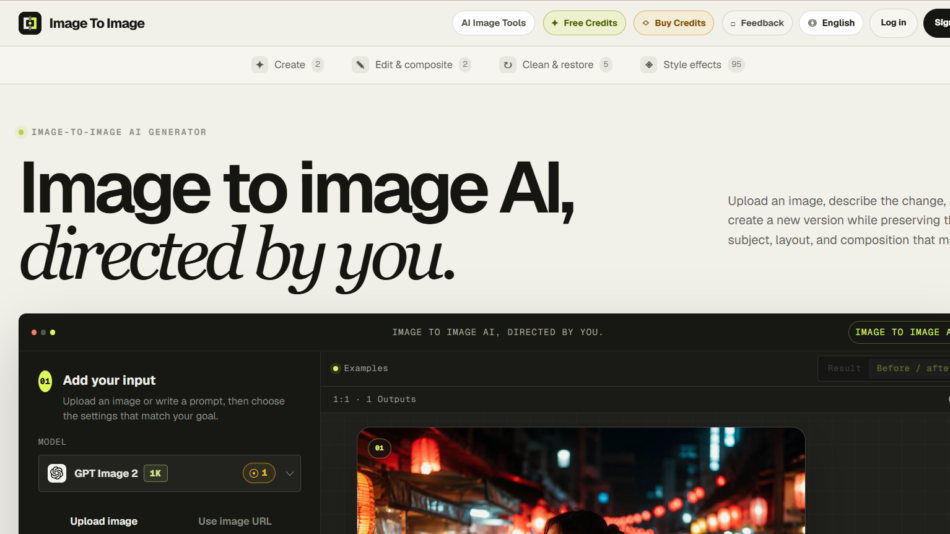Screen dimensions: 950x534
Task: Click the Edit & composite pencil icon
Action: 360,65
